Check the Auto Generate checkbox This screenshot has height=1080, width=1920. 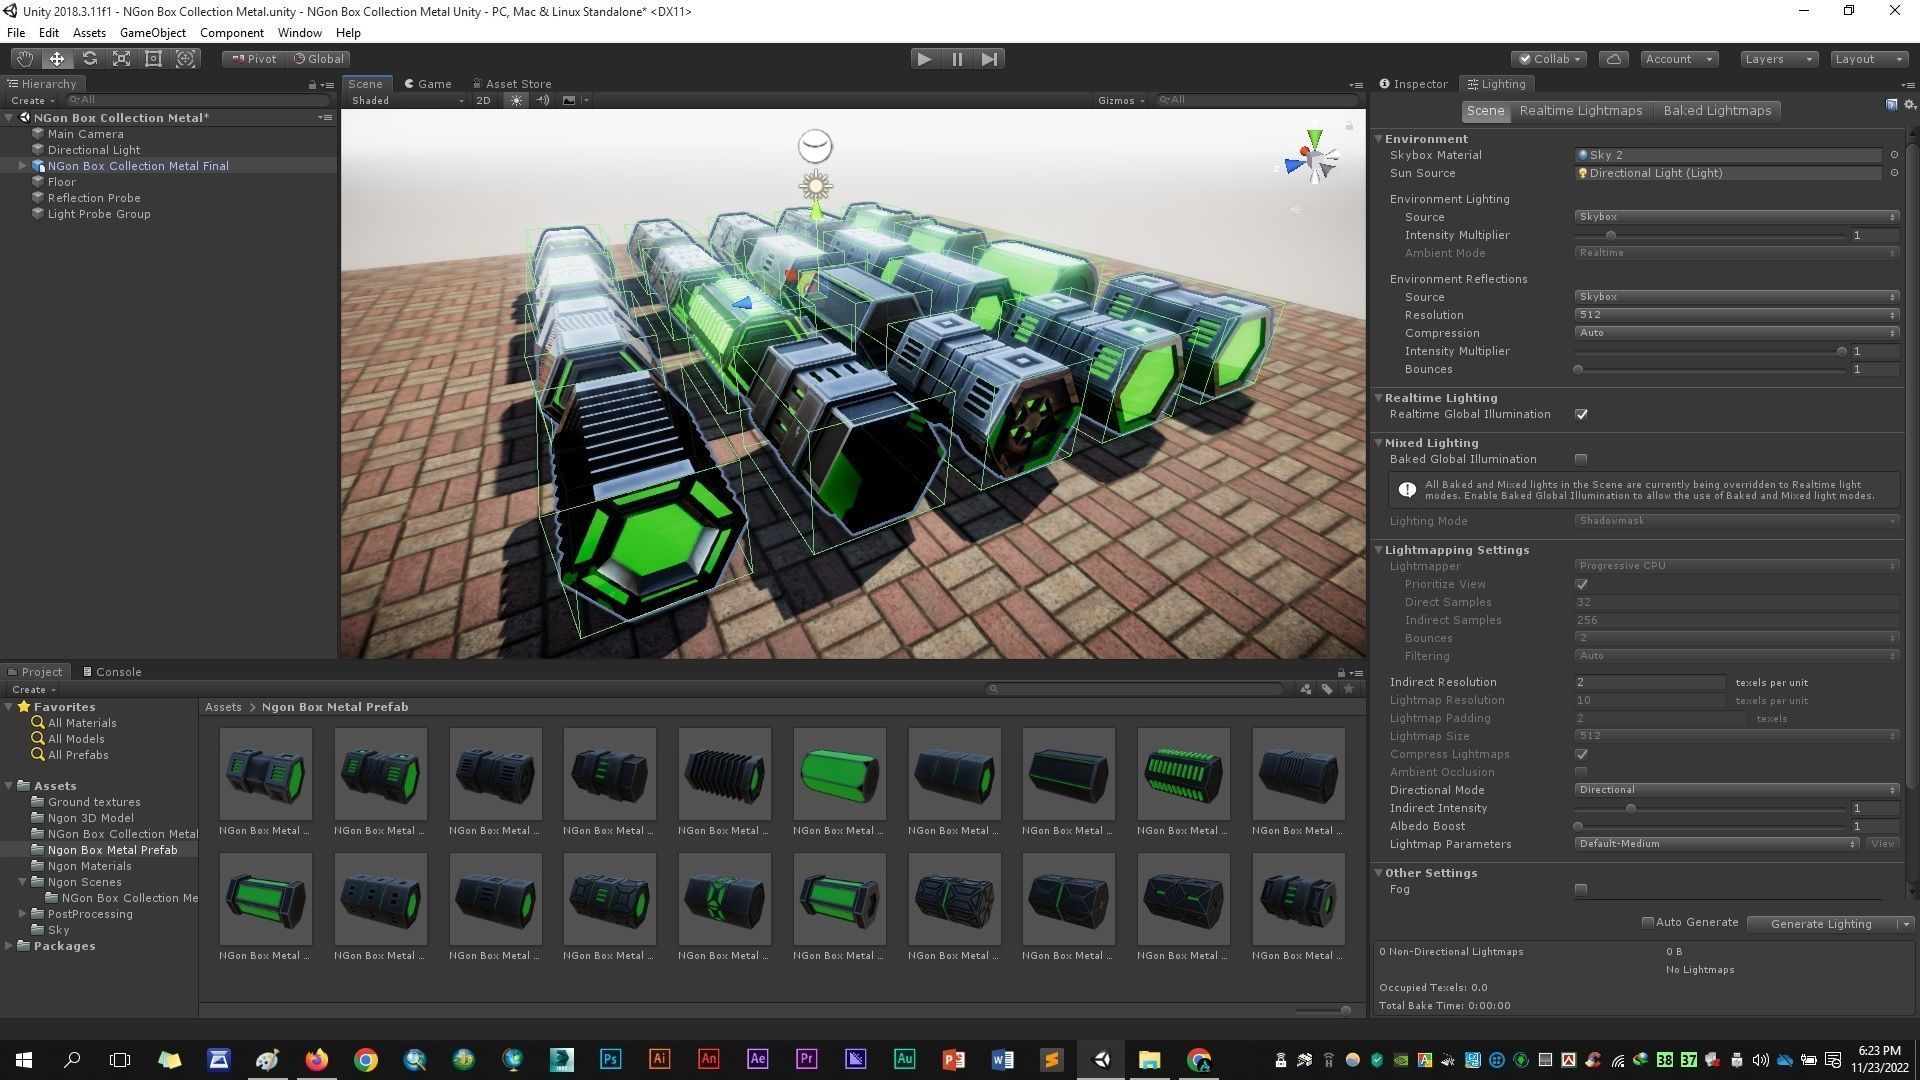tap(1647, 922)
